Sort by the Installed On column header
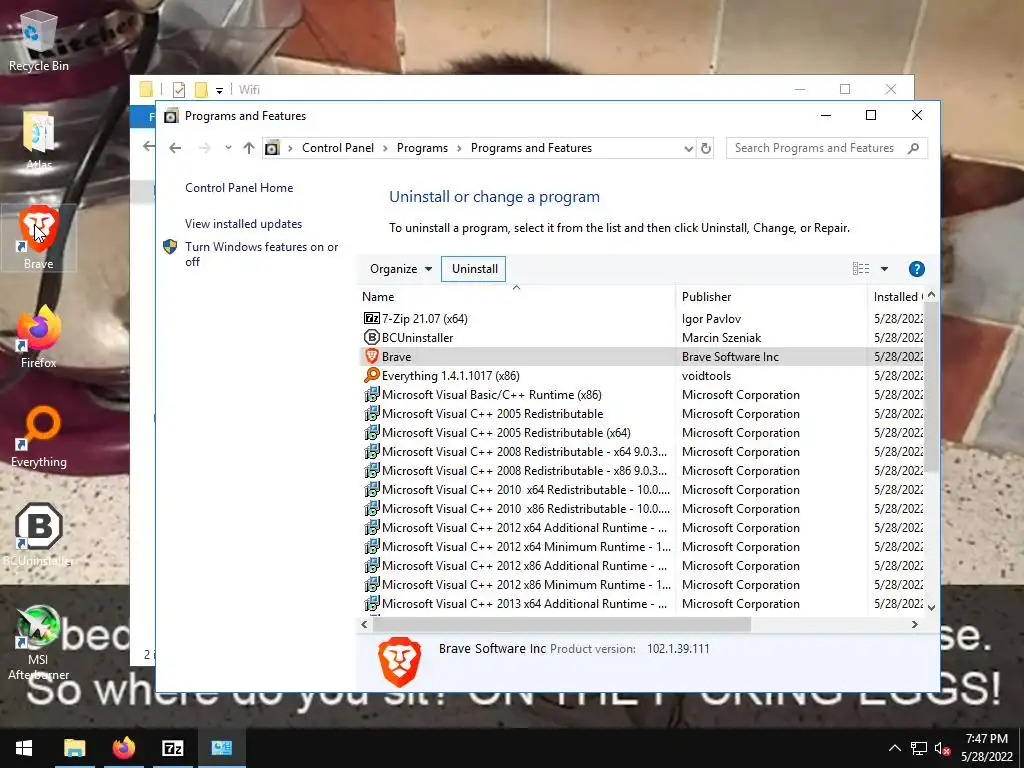The width and height of the screenshot is (1024, 768). pos(897,296)
